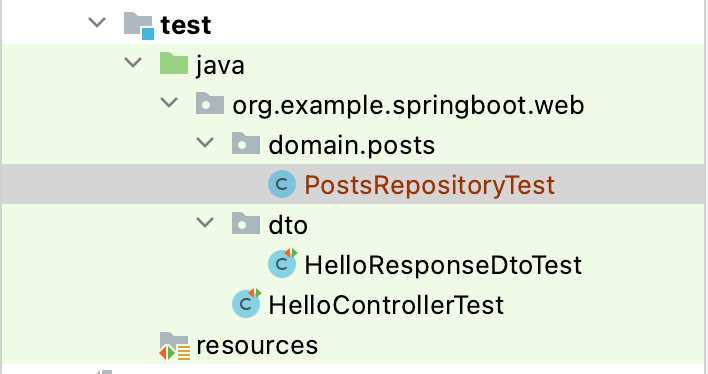708x374 pixels.
Task: Click the PostsRepositoryTest class icon
Action: tap(282, 184)
